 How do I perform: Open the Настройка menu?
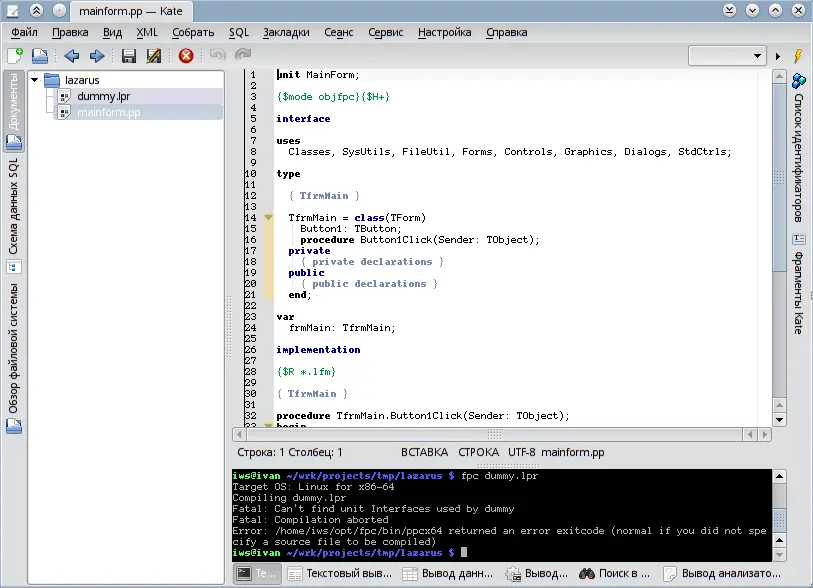point(444,32)
